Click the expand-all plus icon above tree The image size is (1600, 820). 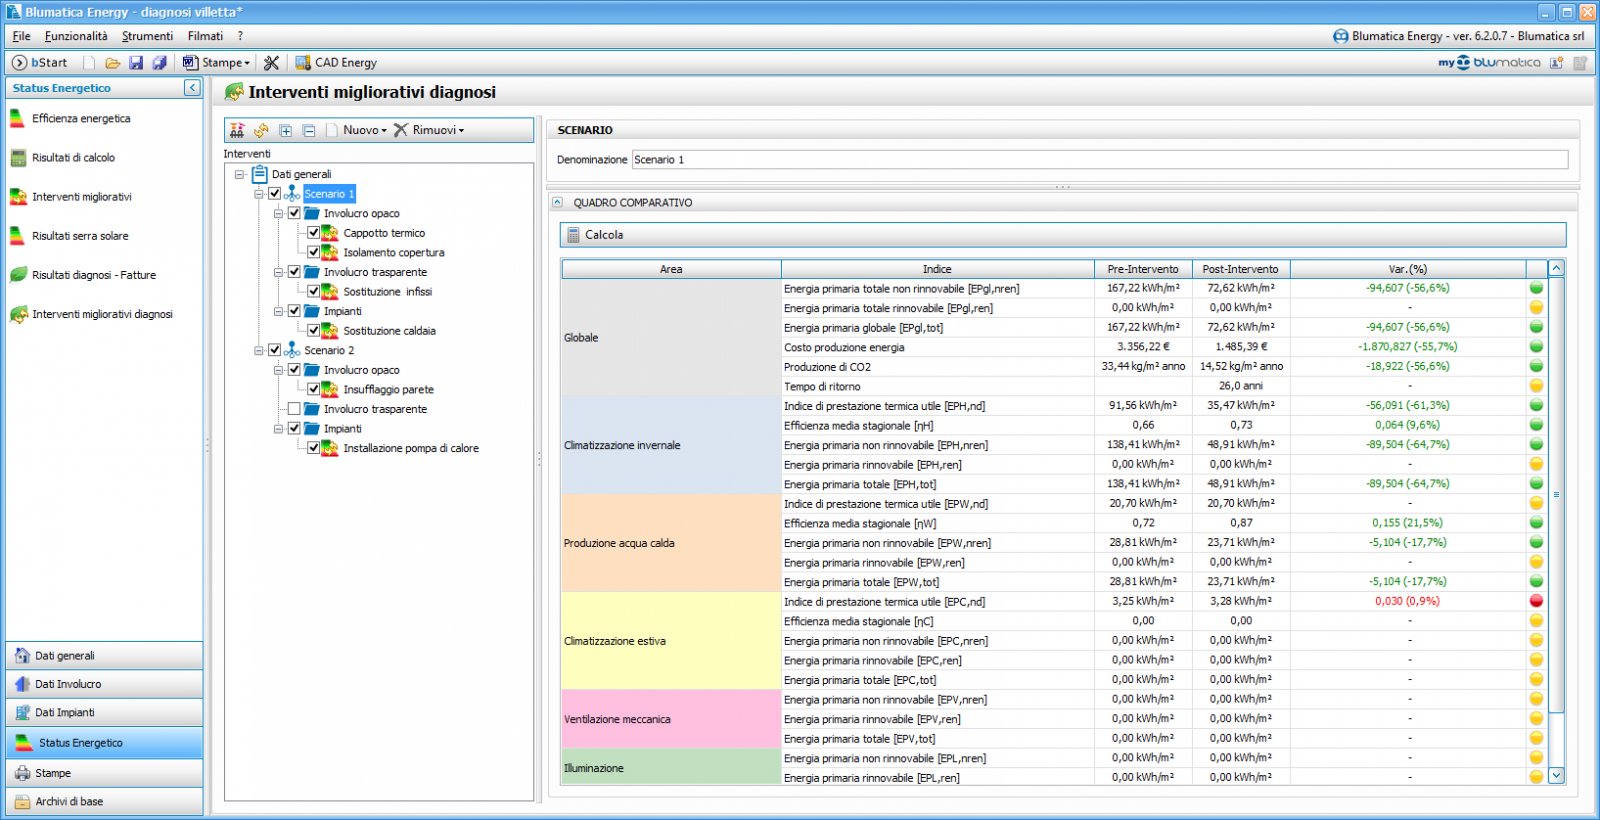(x=285, y=131)
